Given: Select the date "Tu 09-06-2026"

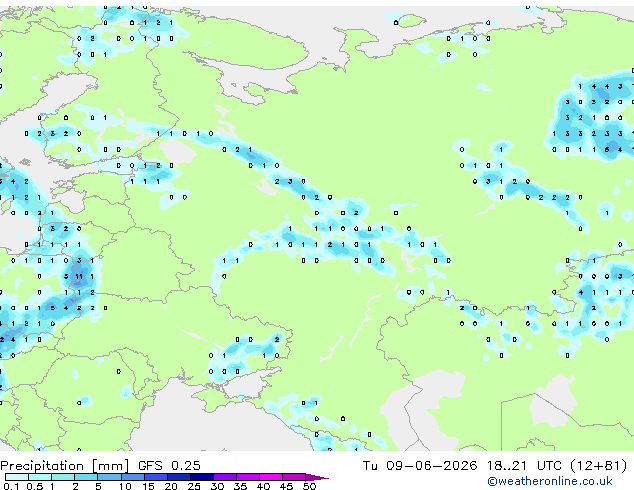Looking at the screenshot, I should pos(420,465).
